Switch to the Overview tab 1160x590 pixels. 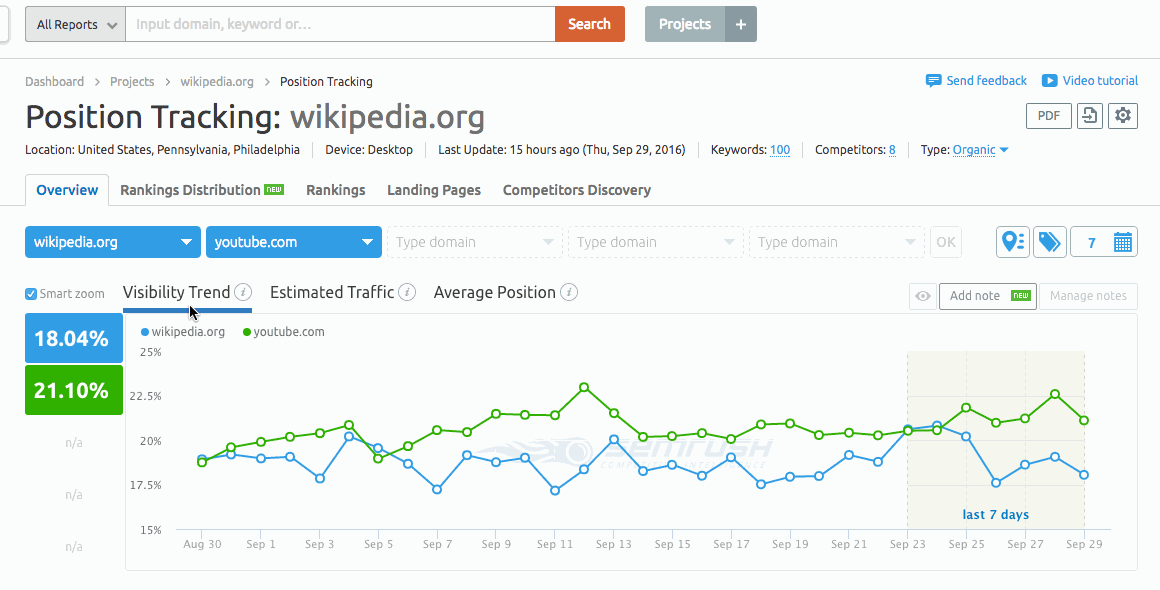coord(67,190)
